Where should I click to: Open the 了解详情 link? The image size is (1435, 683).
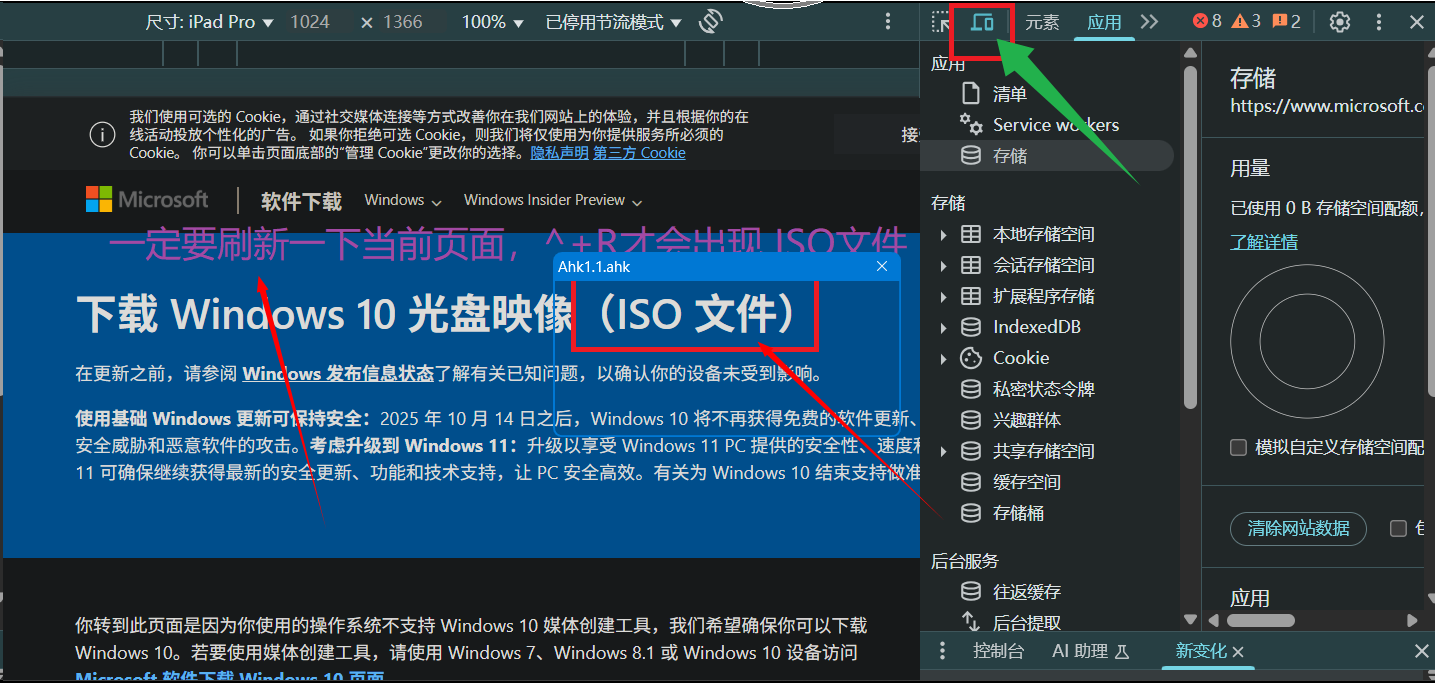click(1264, 243)
